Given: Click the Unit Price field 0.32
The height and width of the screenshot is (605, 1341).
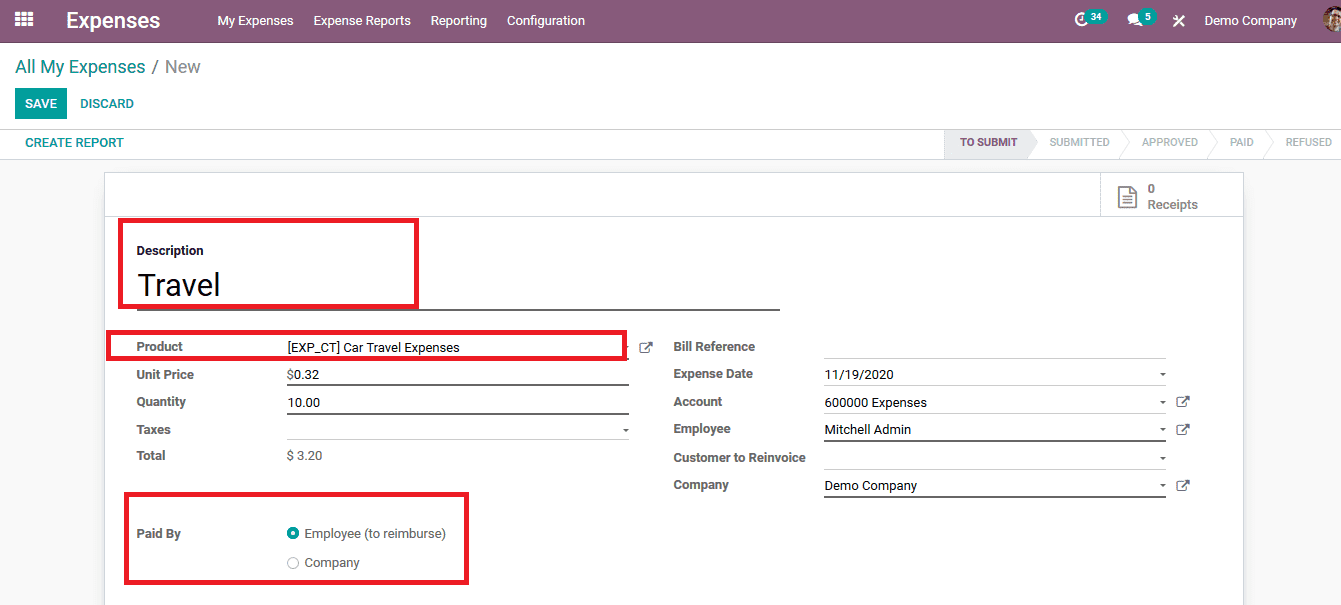Looking at the screenshot, I should click(458, 375).
